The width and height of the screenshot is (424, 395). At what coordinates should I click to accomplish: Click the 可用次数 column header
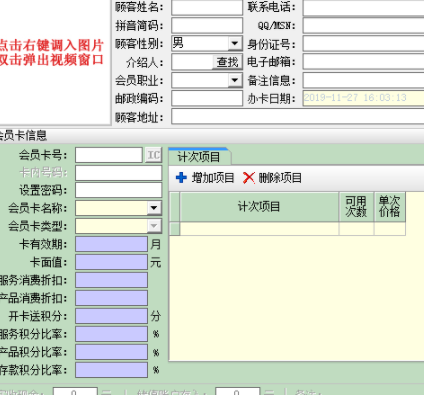[x=356, y=207]
